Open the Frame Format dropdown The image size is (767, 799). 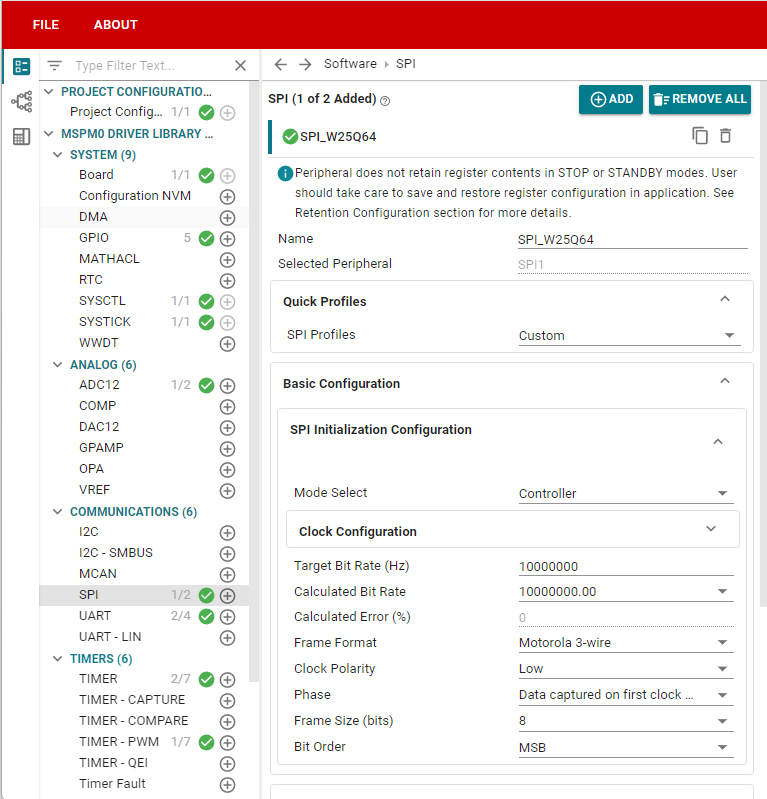[626, 643]
